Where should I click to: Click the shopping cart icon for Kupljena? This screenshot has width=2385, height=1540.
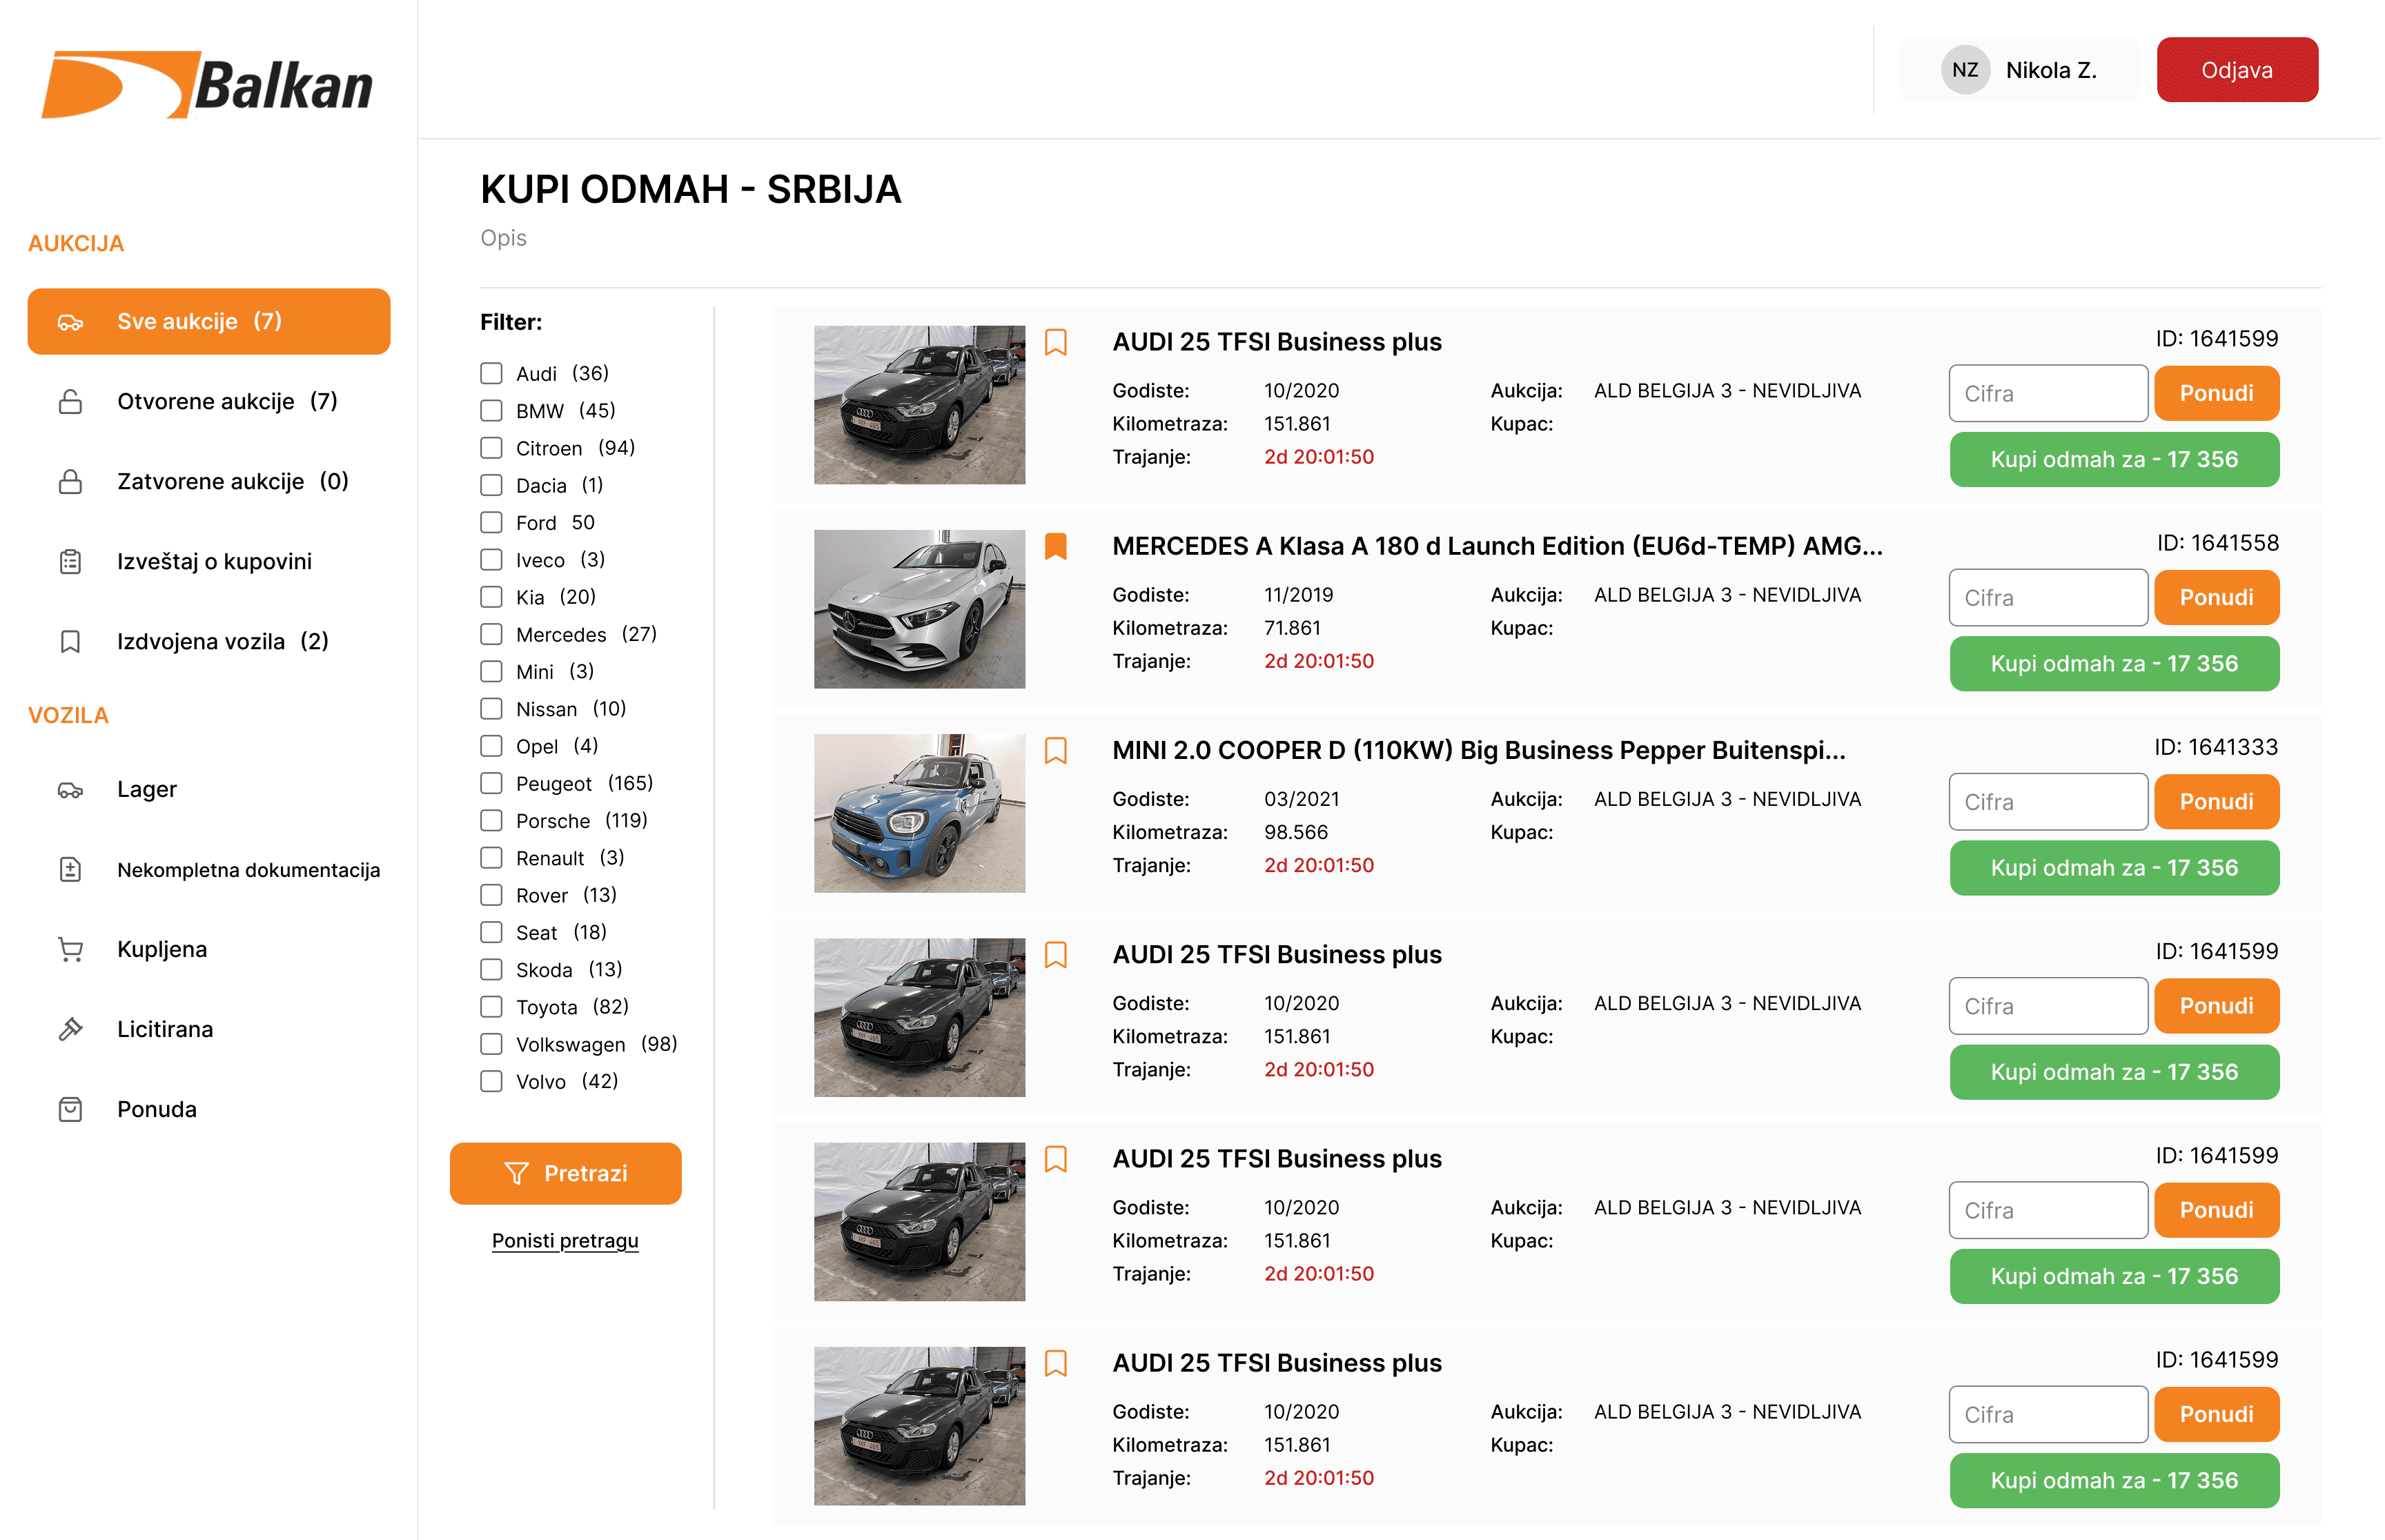pyautogui.click(x=70, y=950)
